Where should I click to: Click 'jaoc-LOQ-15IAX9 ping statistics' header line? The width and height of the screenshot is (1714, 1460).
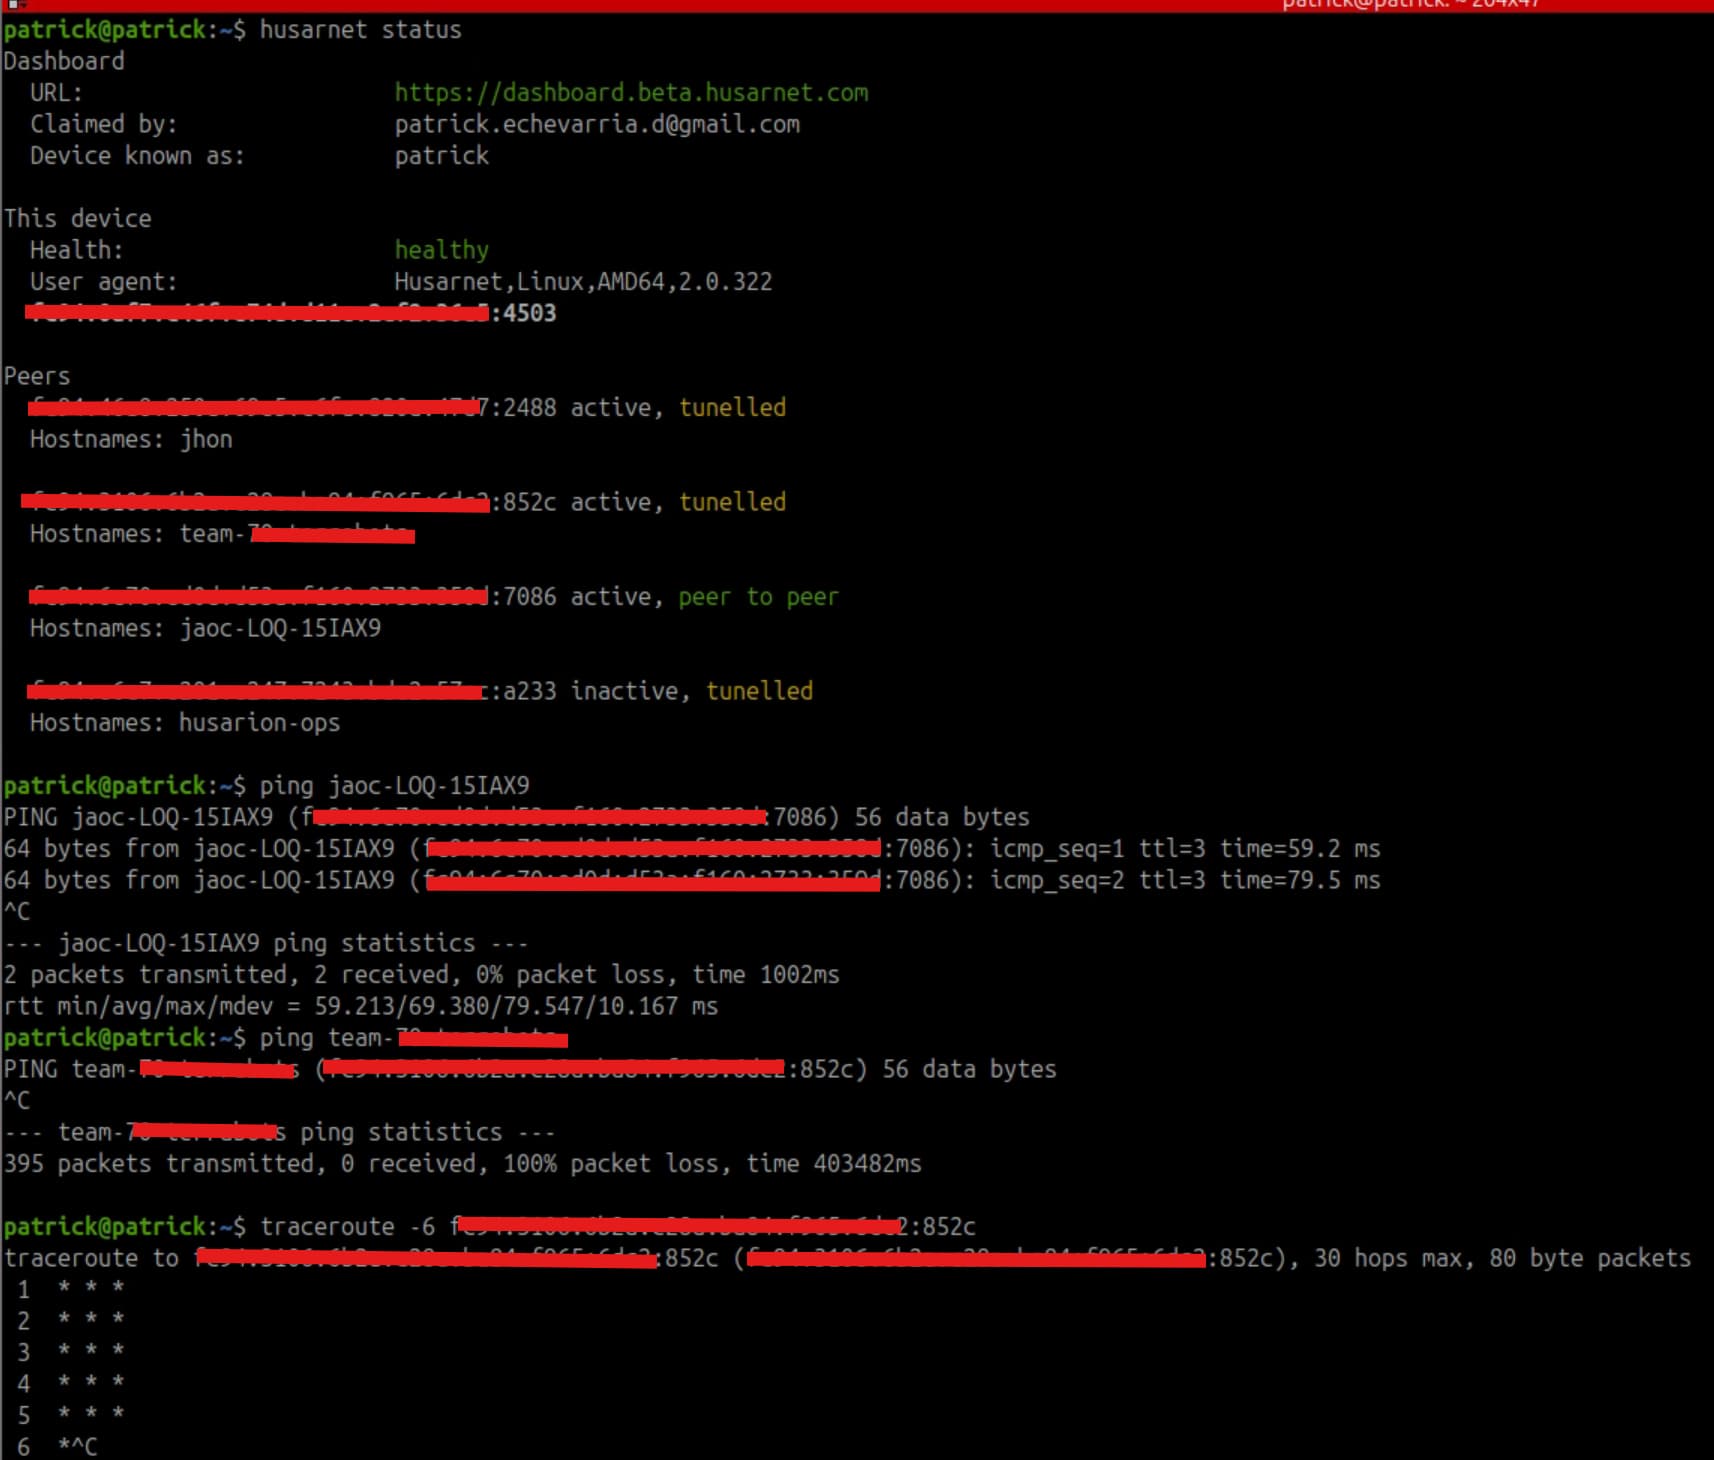[279, 943]
